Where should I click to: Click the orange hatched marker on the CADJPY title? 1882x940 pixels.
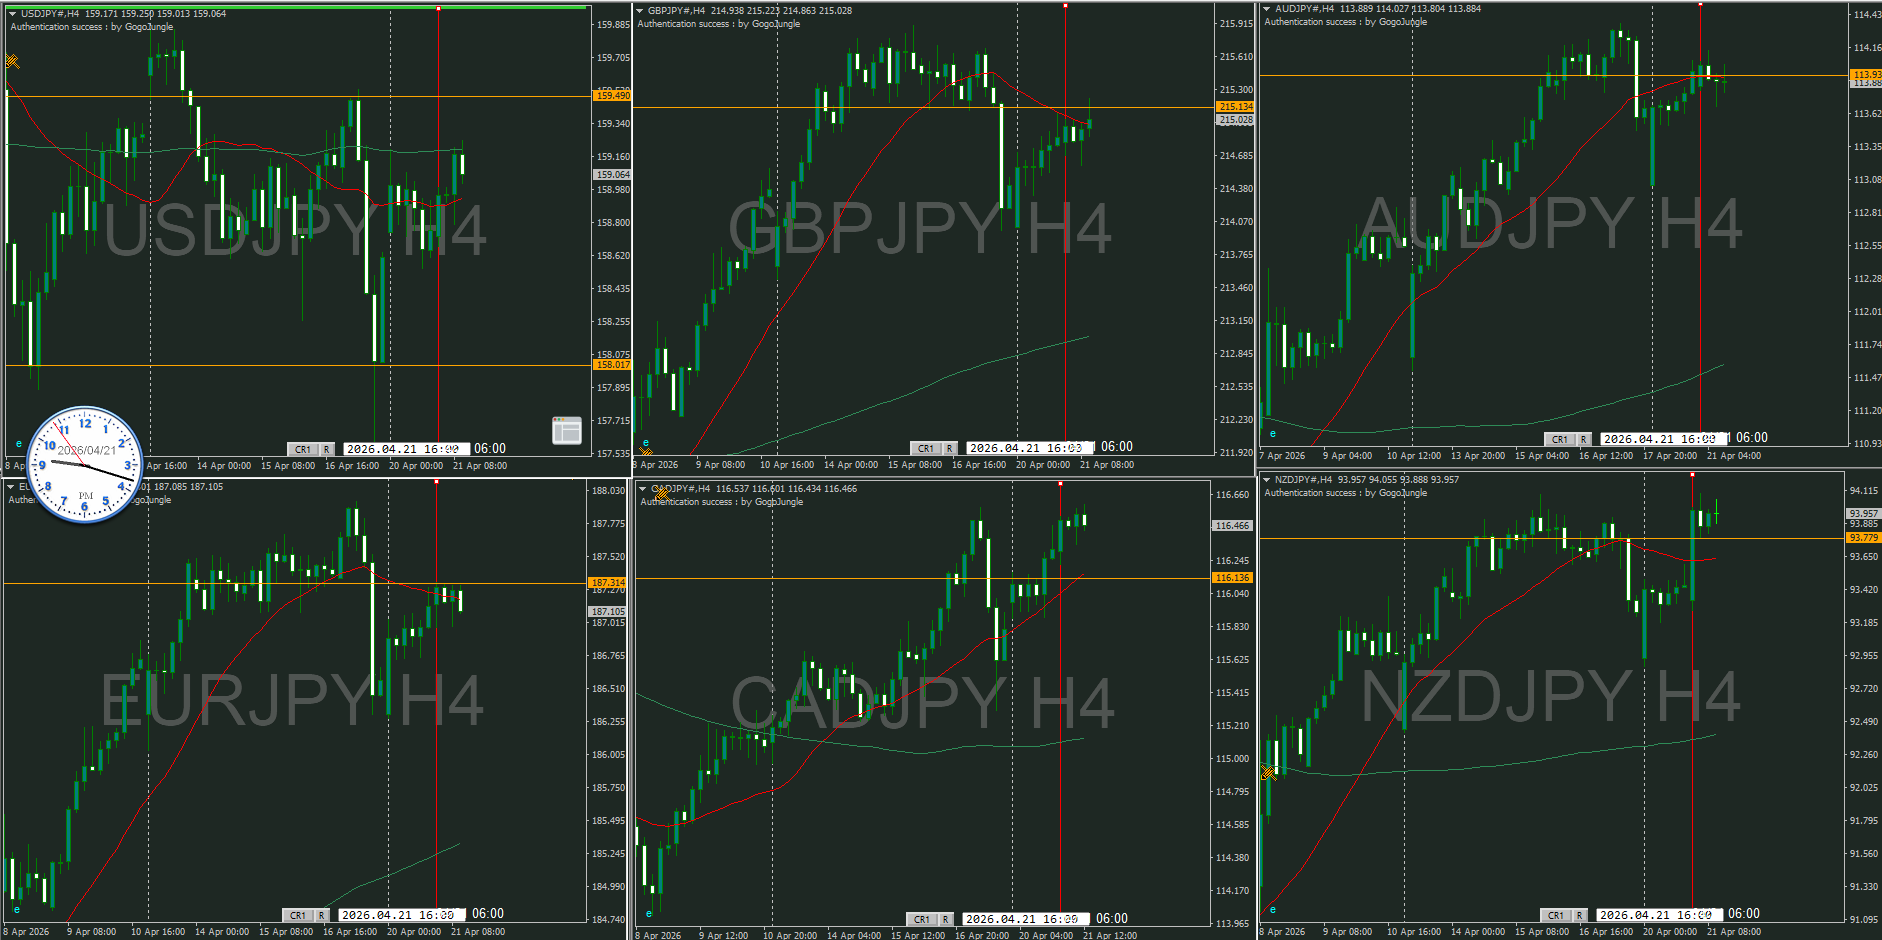(662, 493)
